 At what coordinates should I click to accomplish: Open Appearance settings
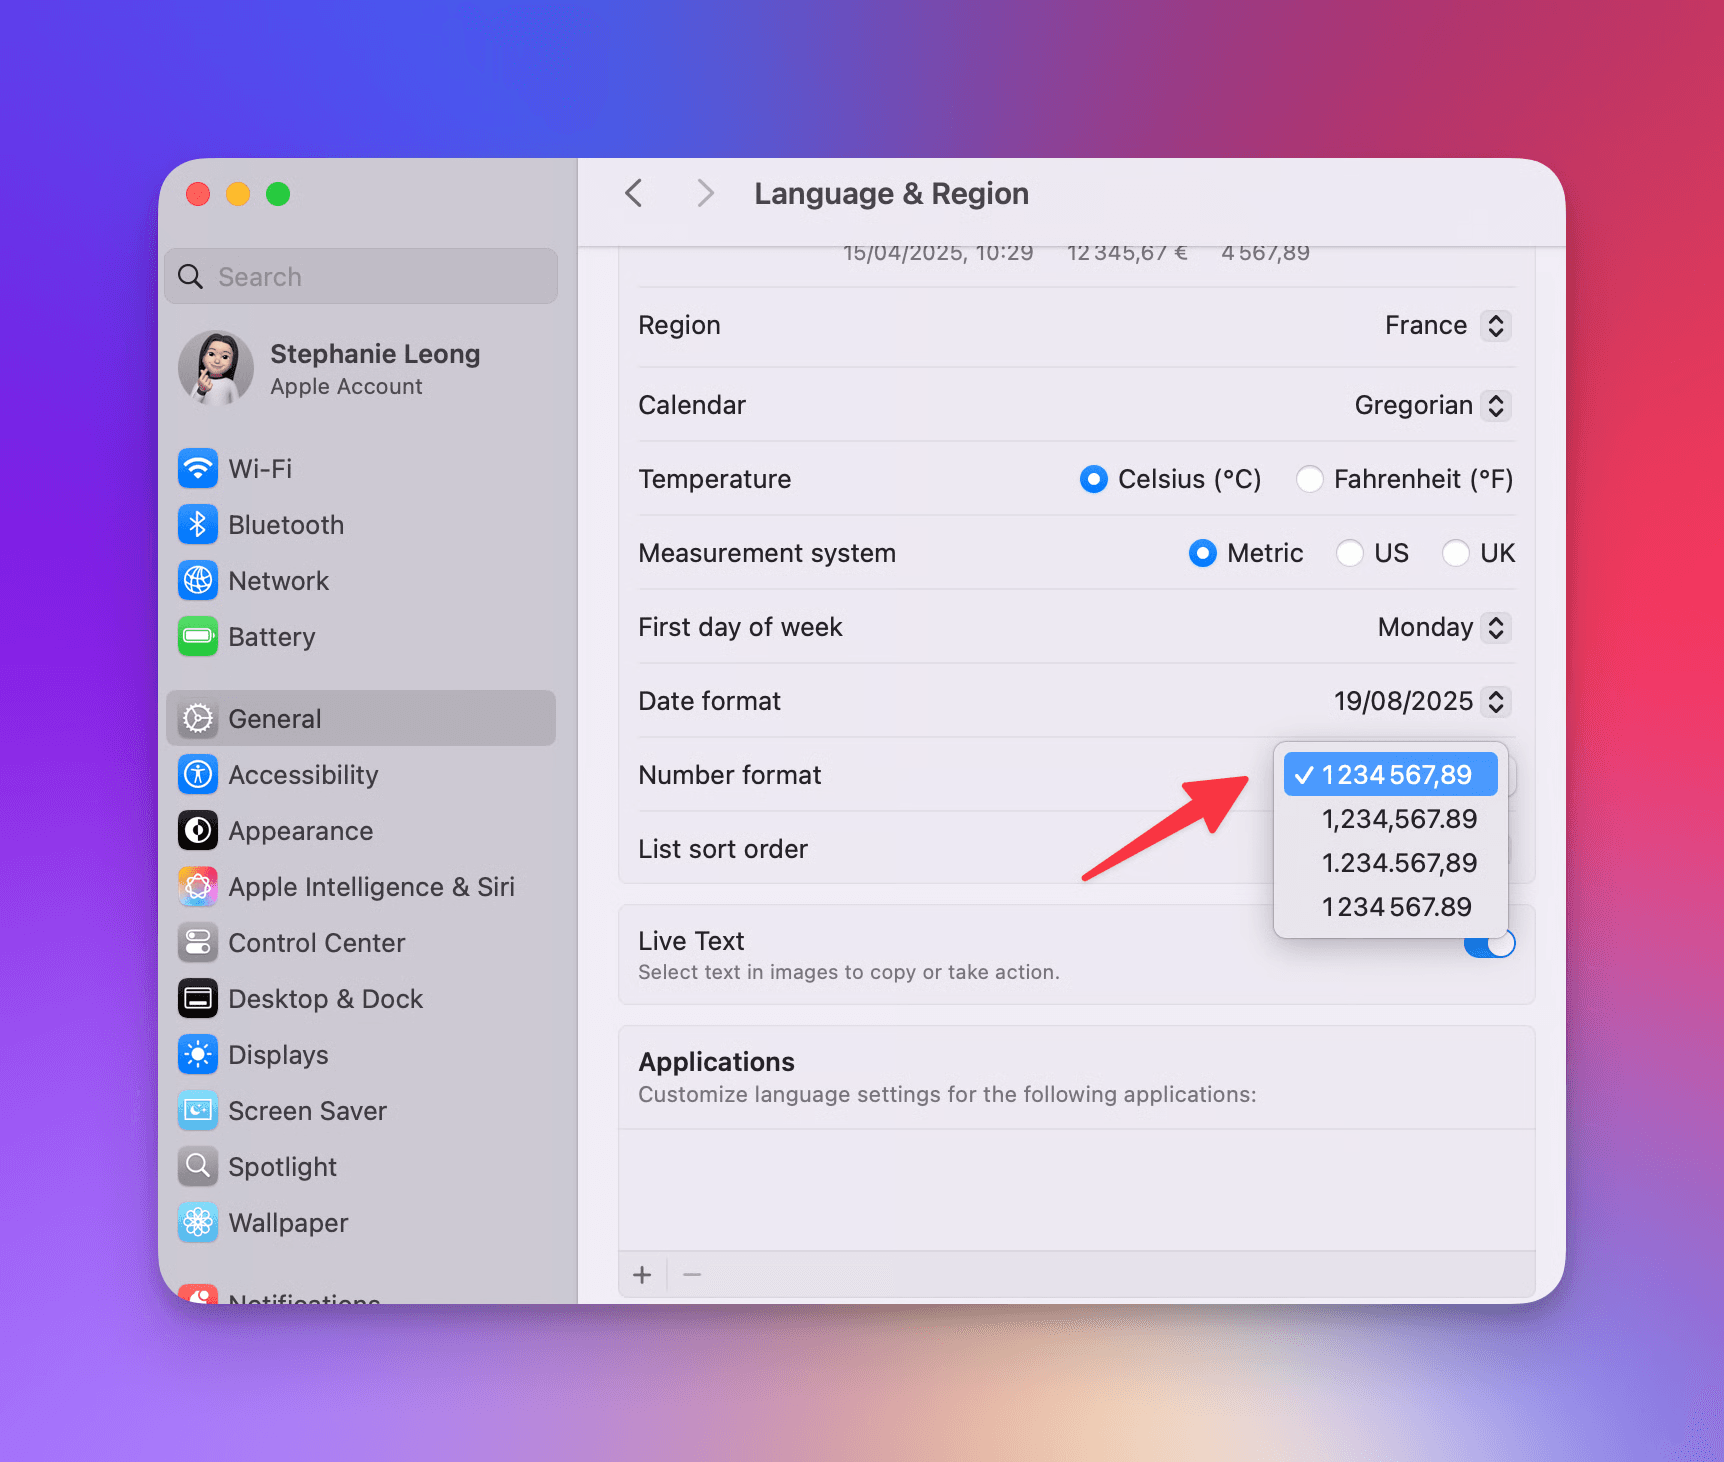(x=197, y=830)
